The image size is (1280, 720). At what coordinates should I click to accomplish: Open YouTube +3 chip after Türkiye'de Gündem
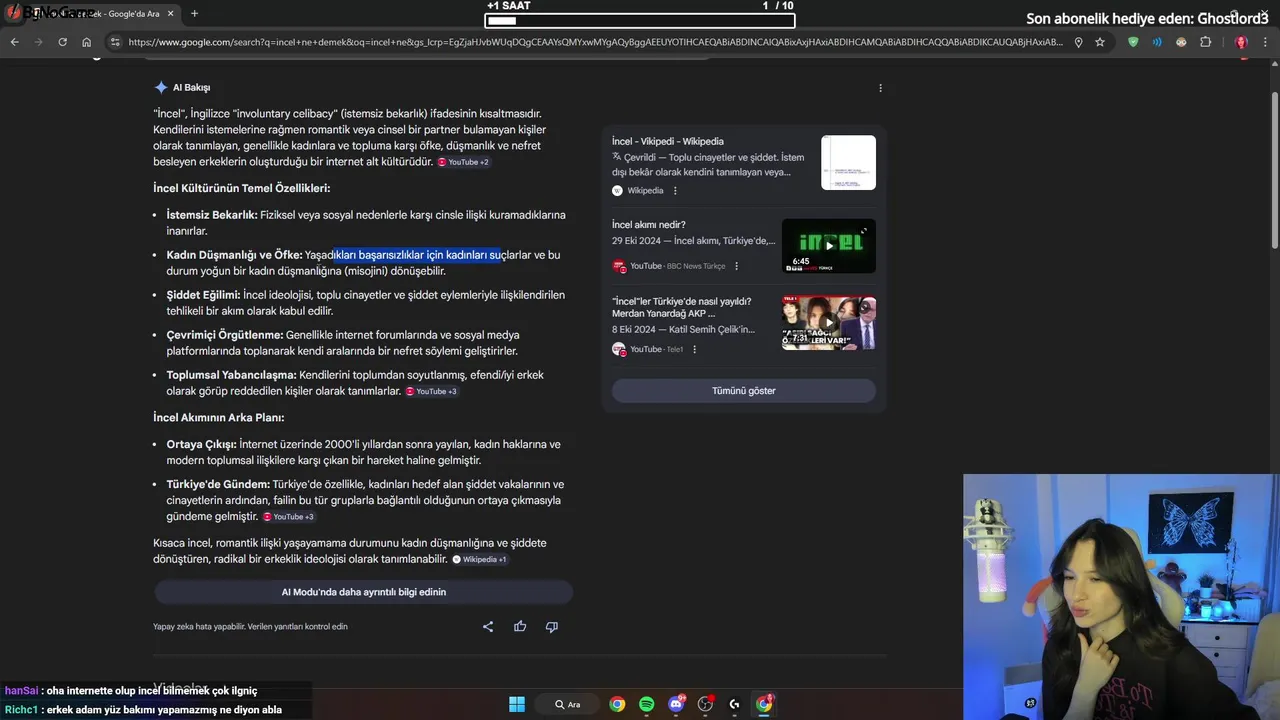(x=289, y=517)
